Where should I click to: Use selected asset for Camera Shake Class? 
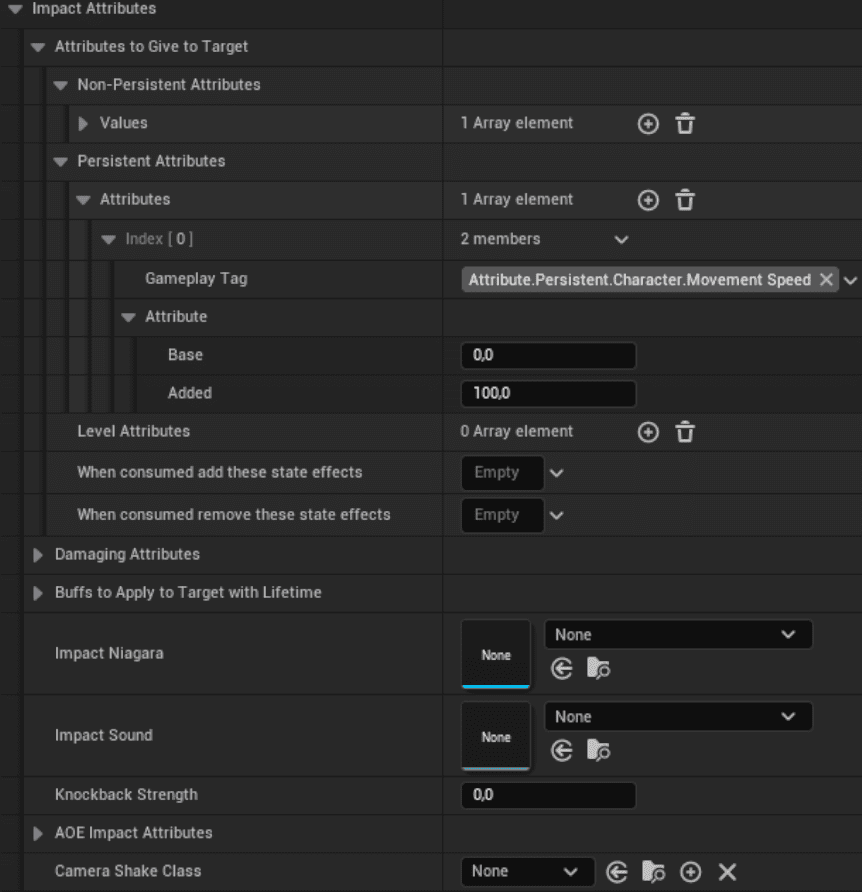click(617, 872)
